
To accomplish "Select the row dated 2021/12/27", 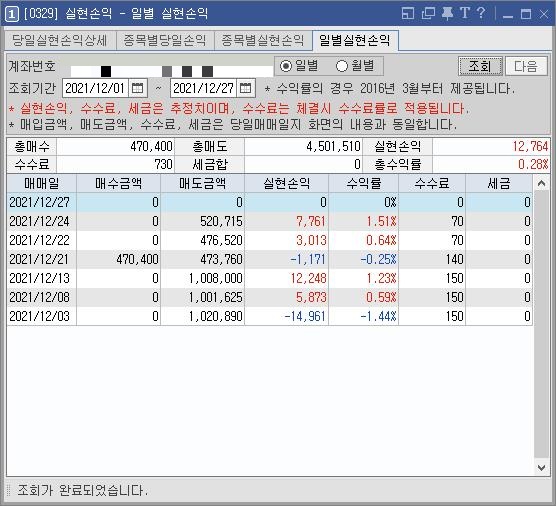I will 269,202.
